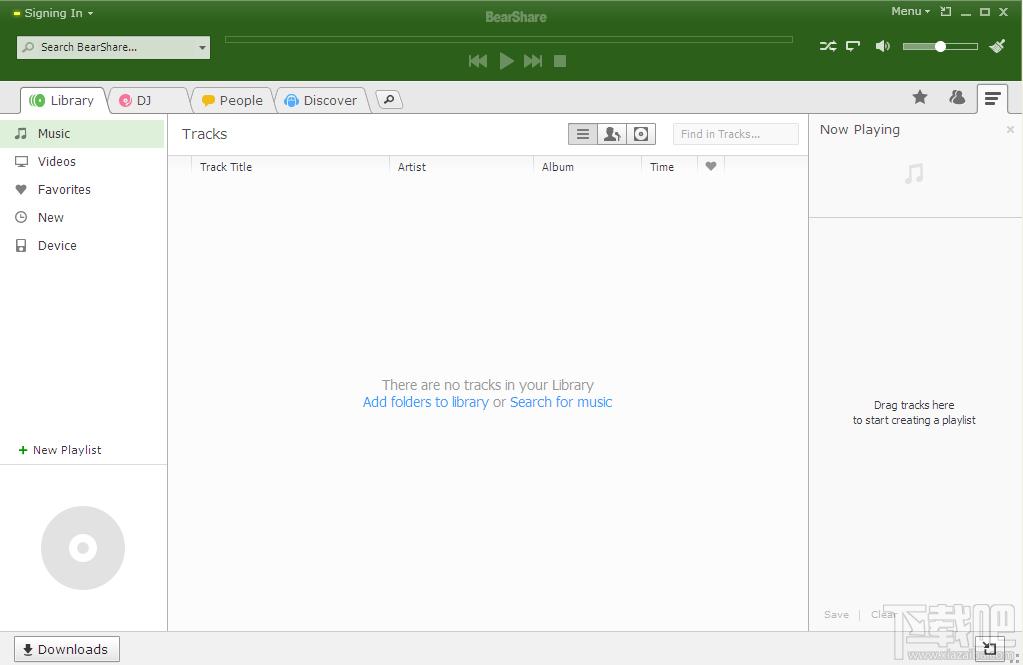Click the friends icon next to star
The height and width of the screenshot is (665, 1023).
pyautogui.click(x=957, y=97)
